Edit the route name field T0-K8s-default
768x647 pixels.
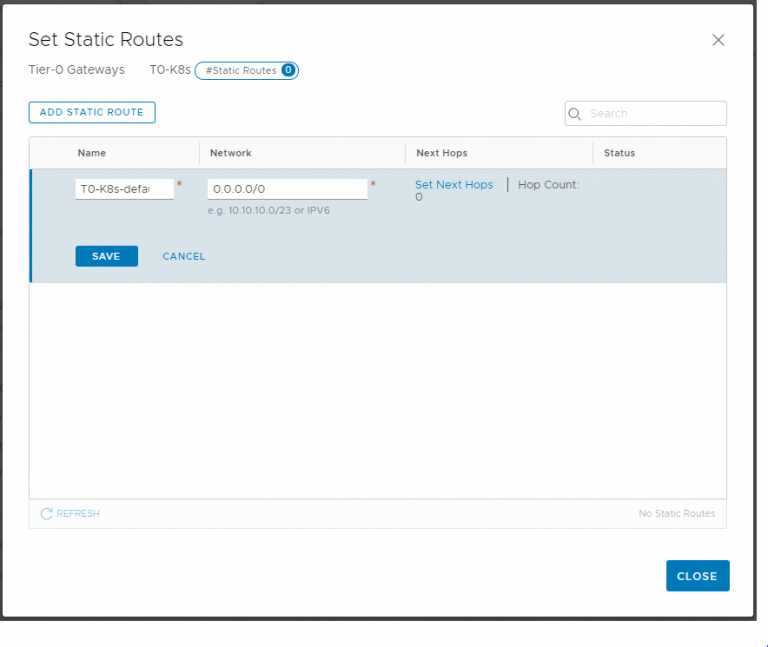pos(124,189)
